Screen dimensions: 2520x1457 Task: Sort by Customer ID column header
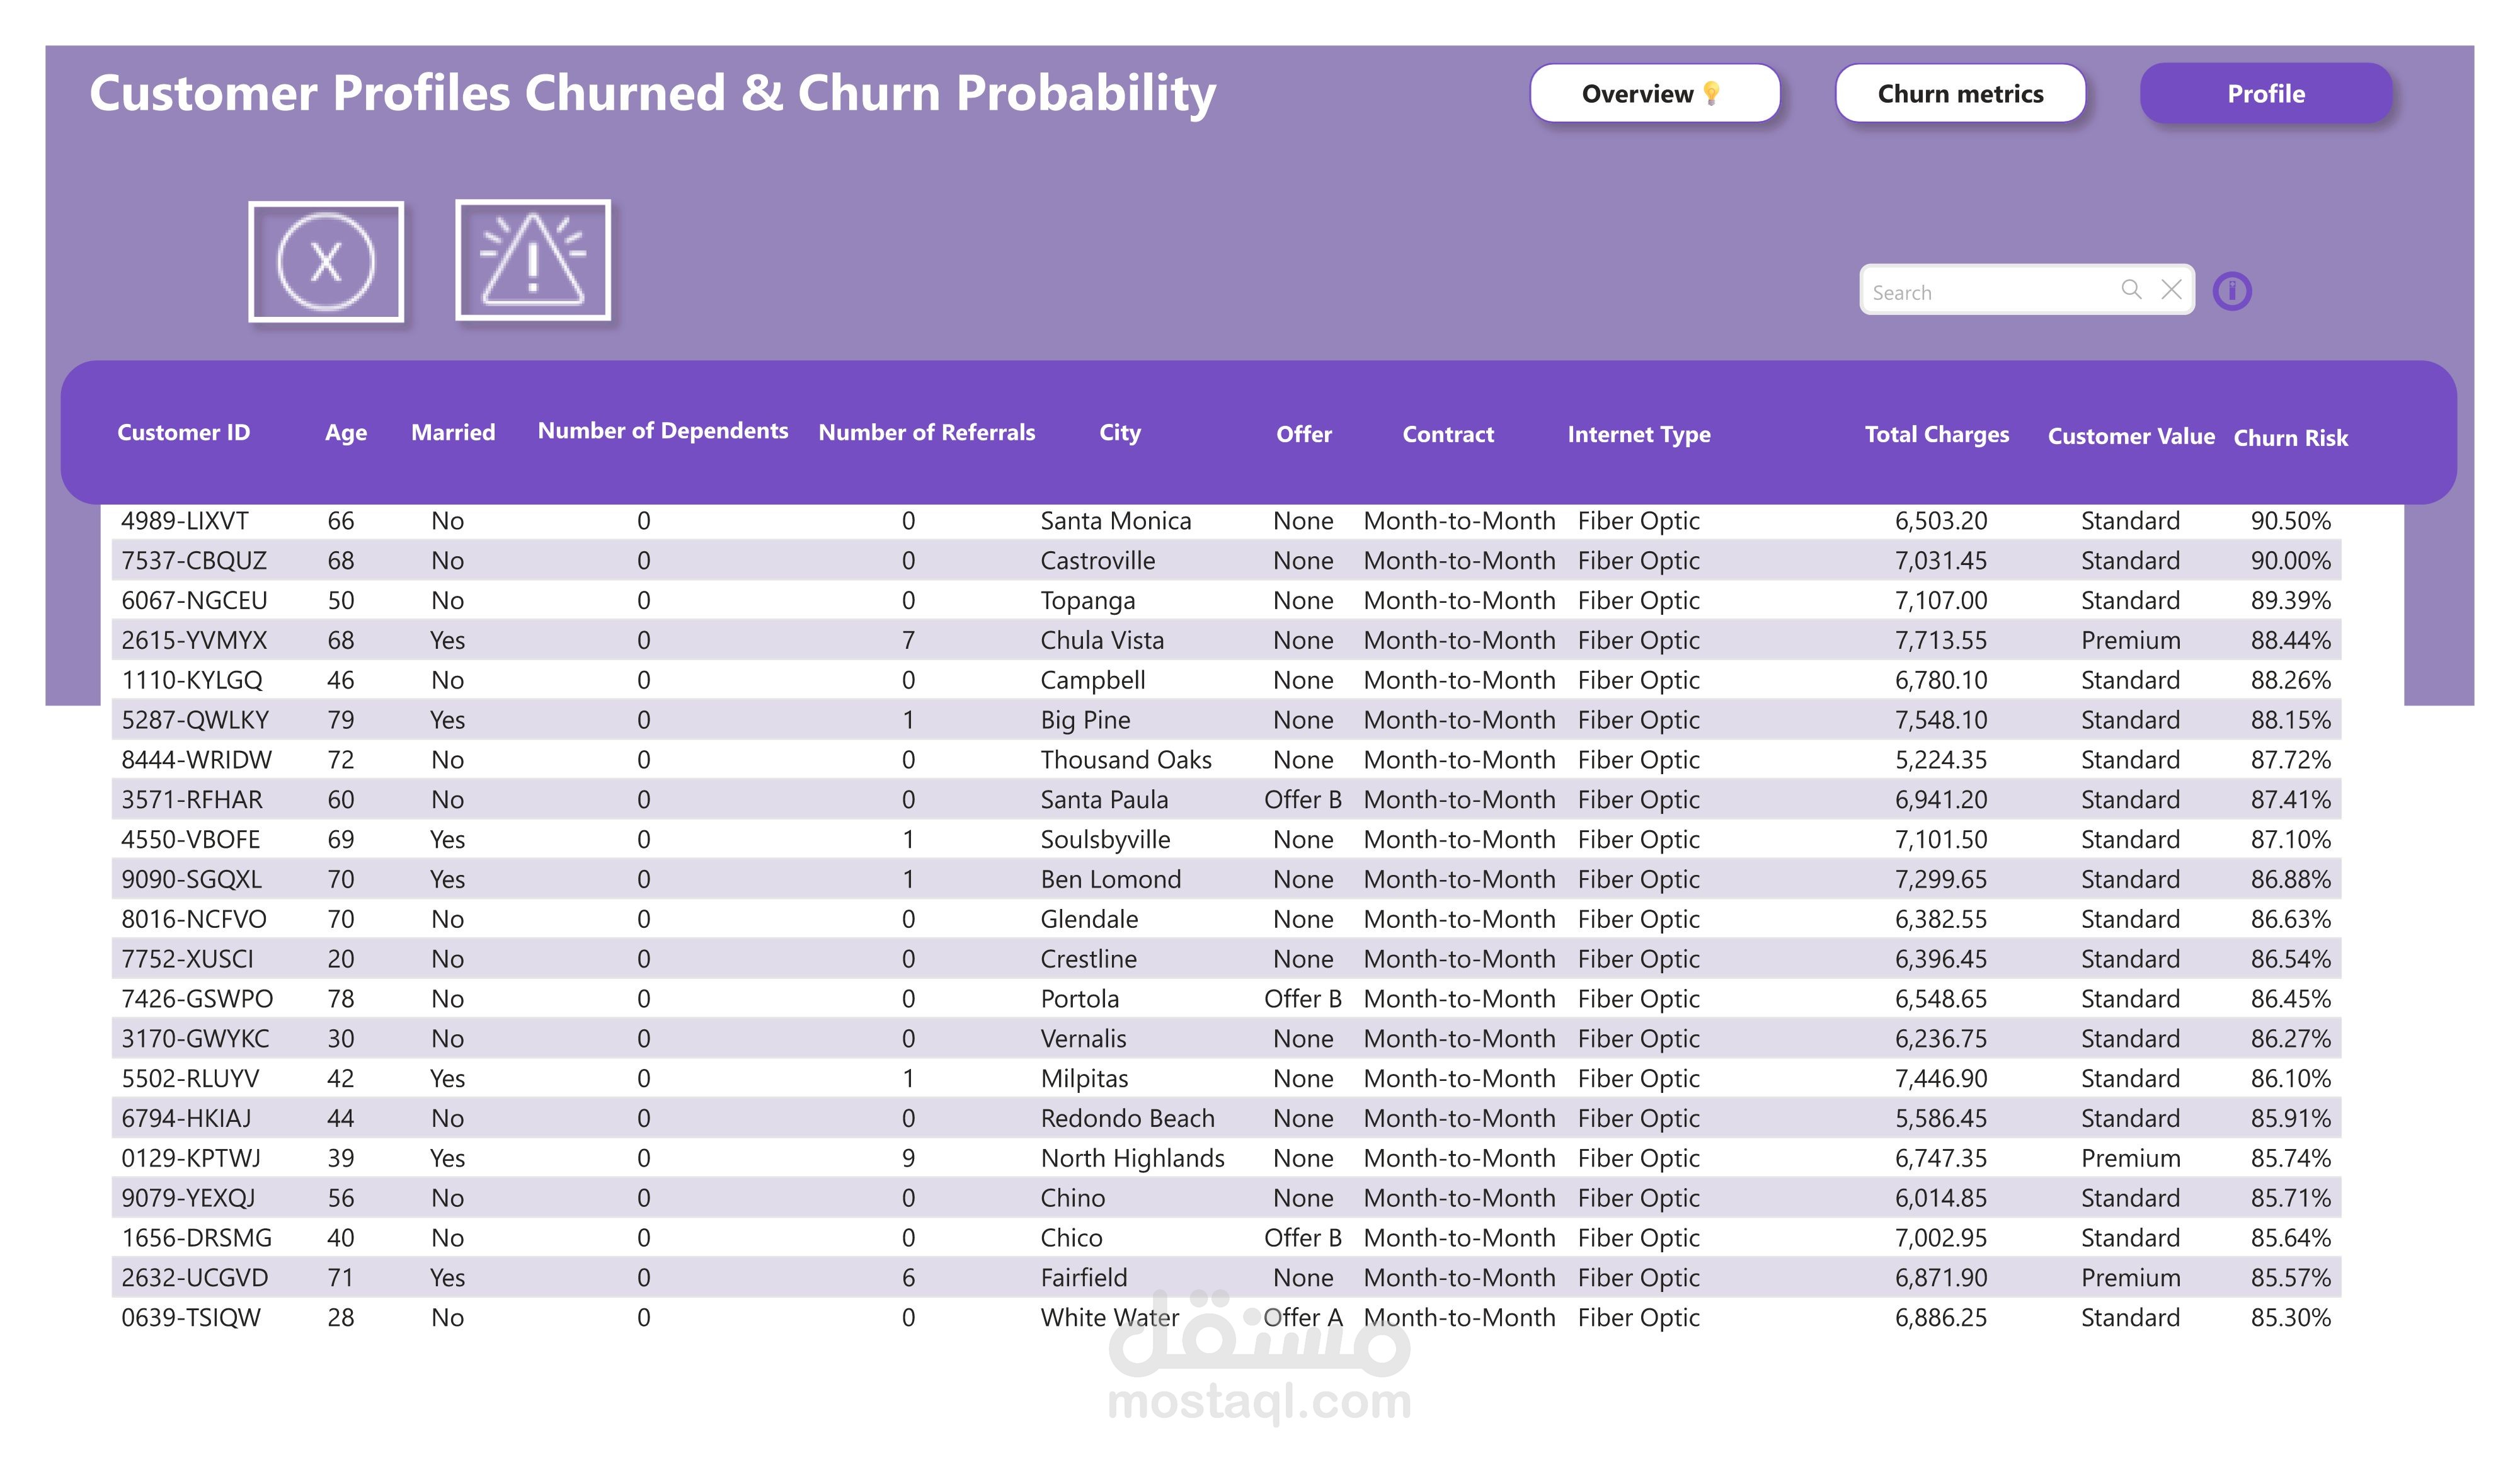(184, 433)
